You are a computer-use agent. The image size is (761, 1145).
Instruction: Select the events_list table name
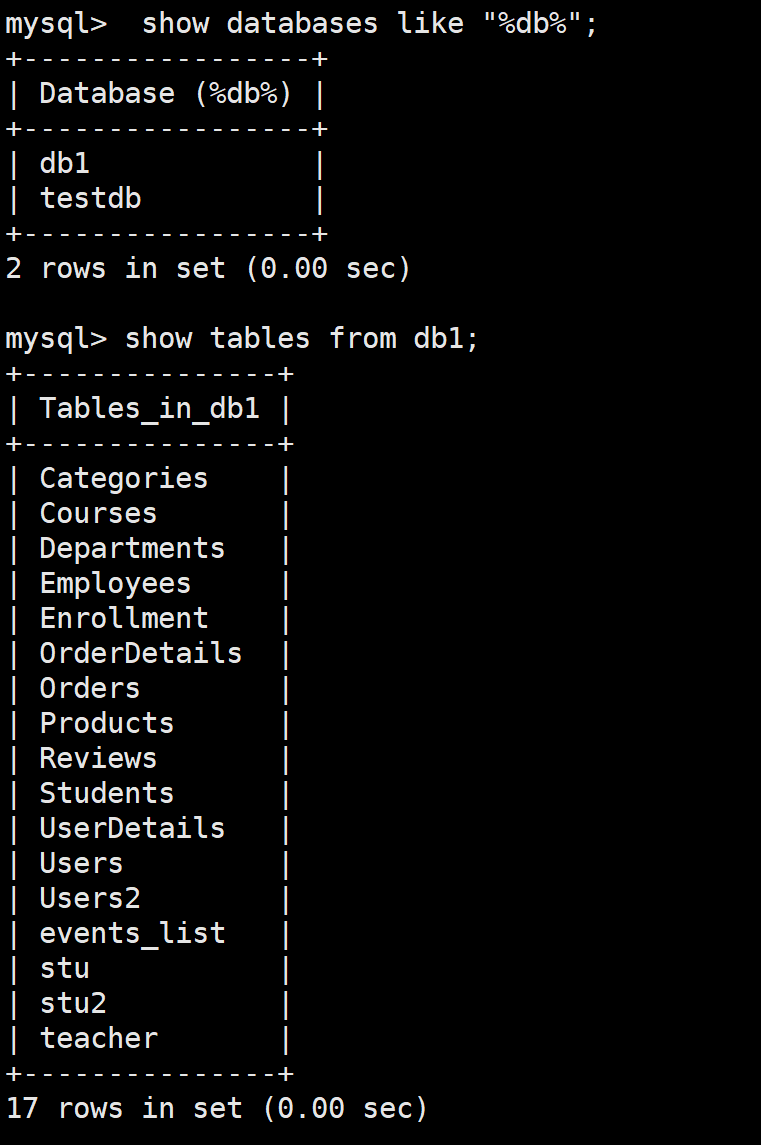coord(132,933)
